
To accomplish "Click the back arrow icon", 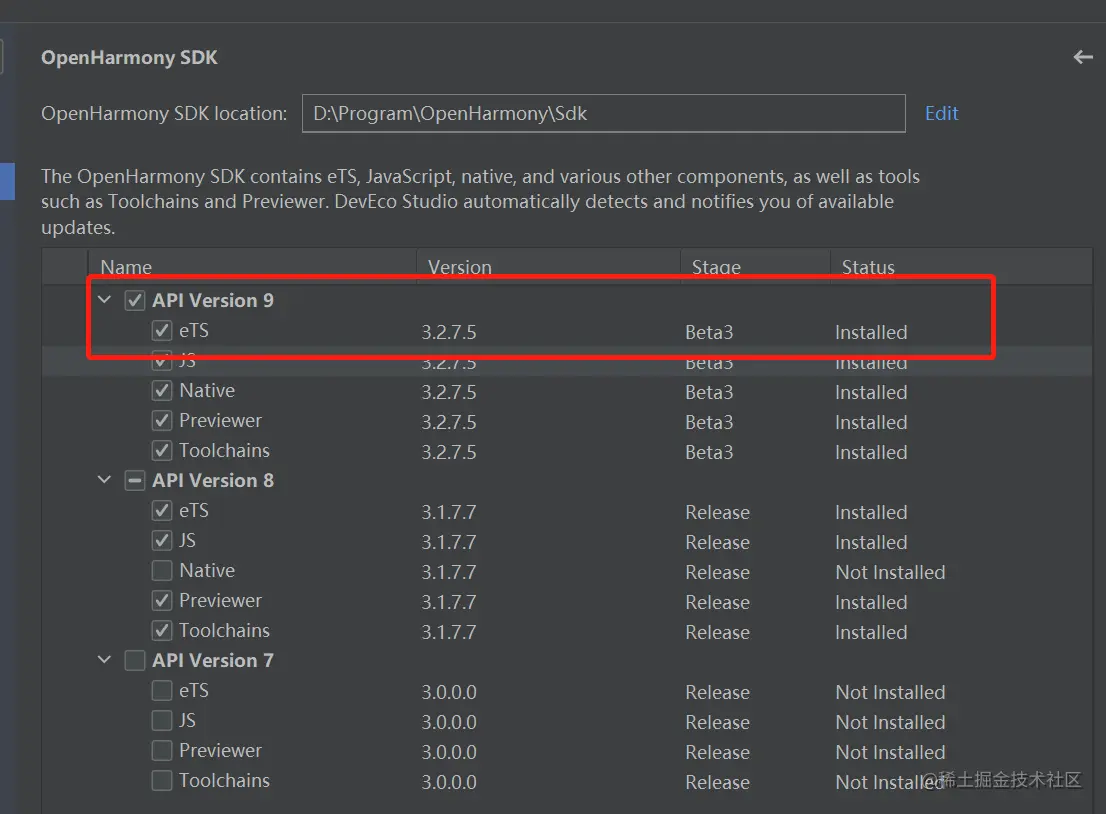I will pos(1083,57).
